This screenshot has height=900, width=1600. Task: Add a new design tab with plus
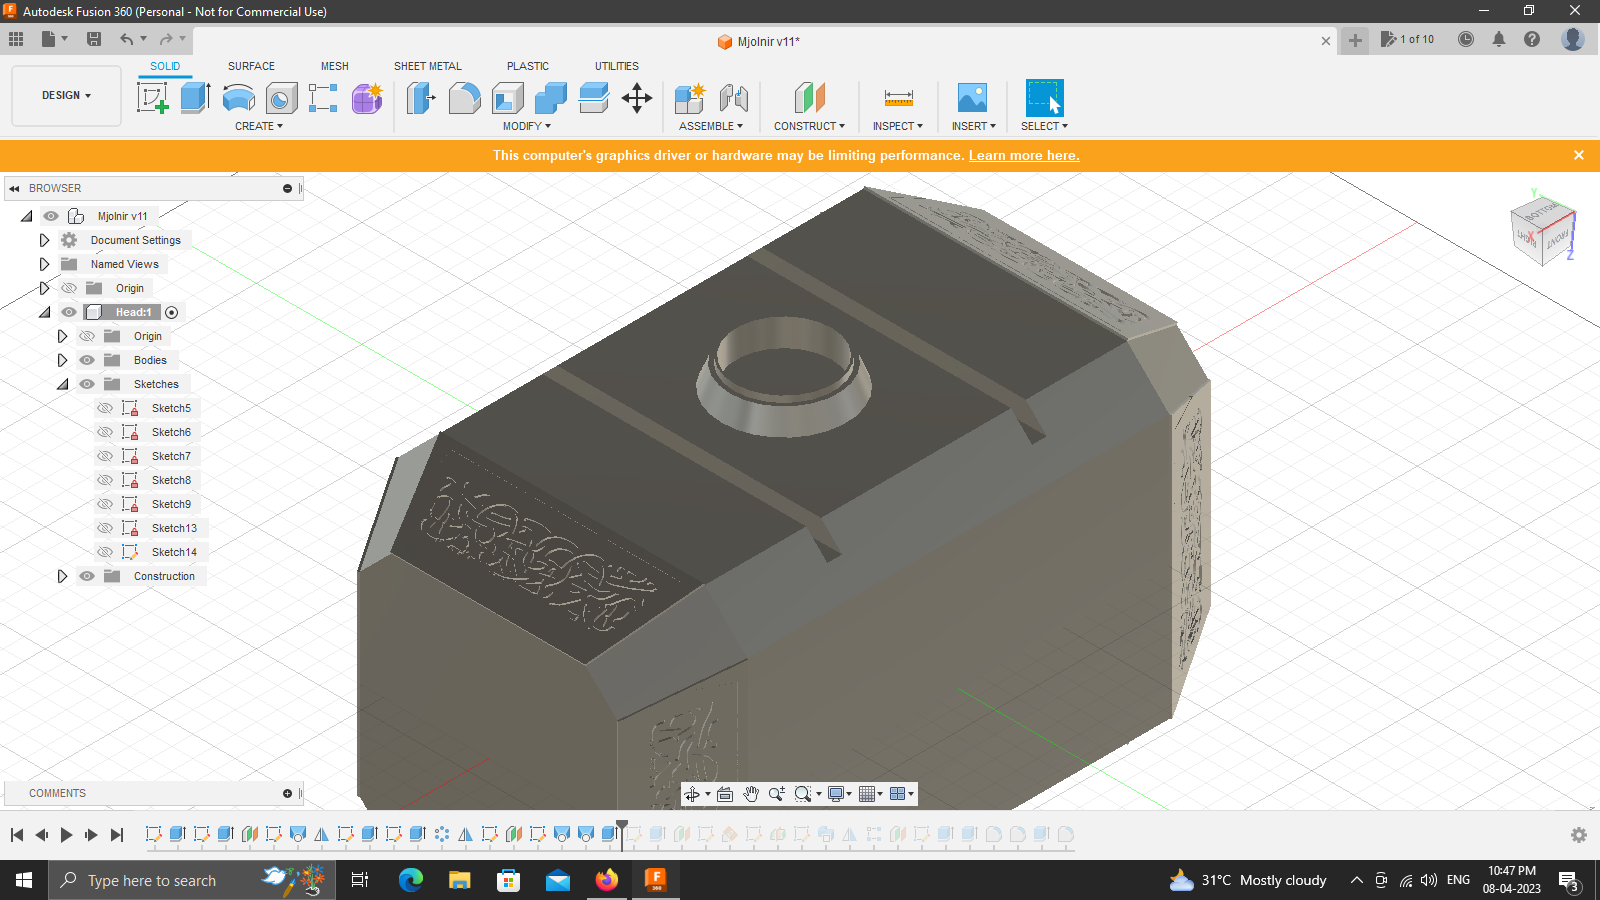[x=1355, y=40]
